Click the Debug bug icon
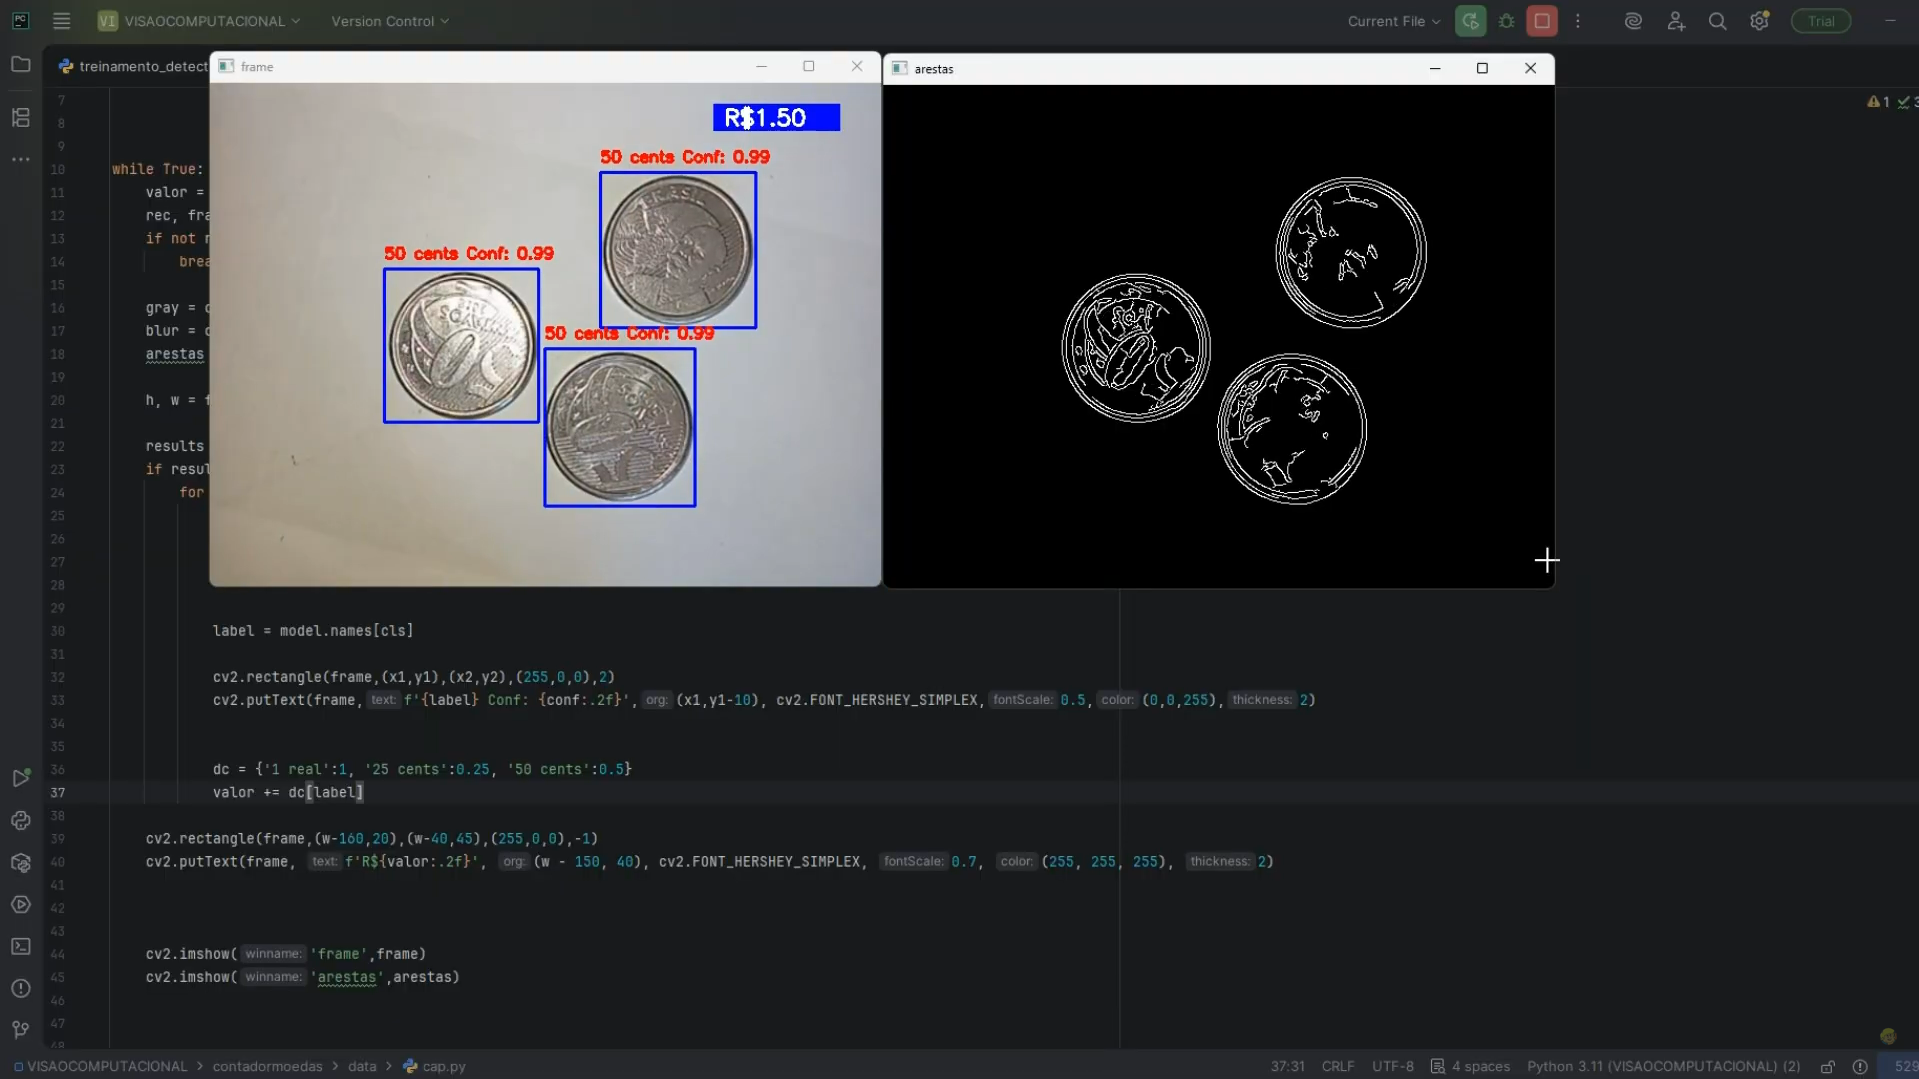The height and width of the screenshot is (1079, 1919). pyautogui.click(x=1506, y=21)
